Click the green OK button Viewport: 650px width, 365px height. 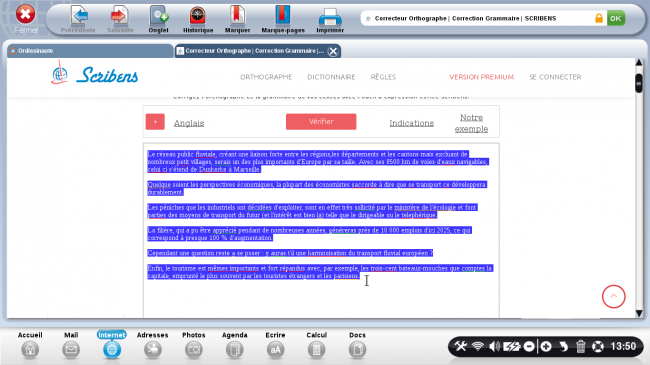tap(616, 18)
